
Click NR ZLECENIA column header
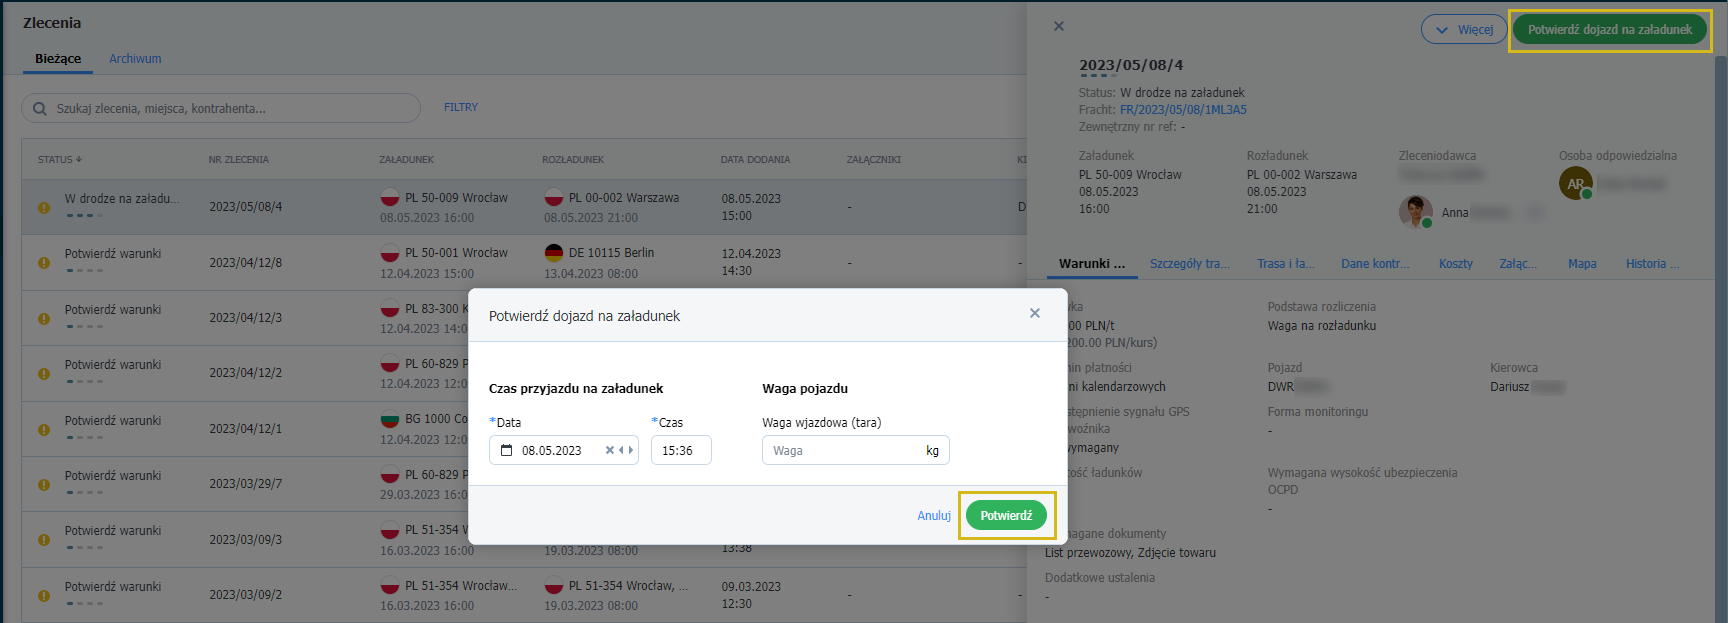238,159
